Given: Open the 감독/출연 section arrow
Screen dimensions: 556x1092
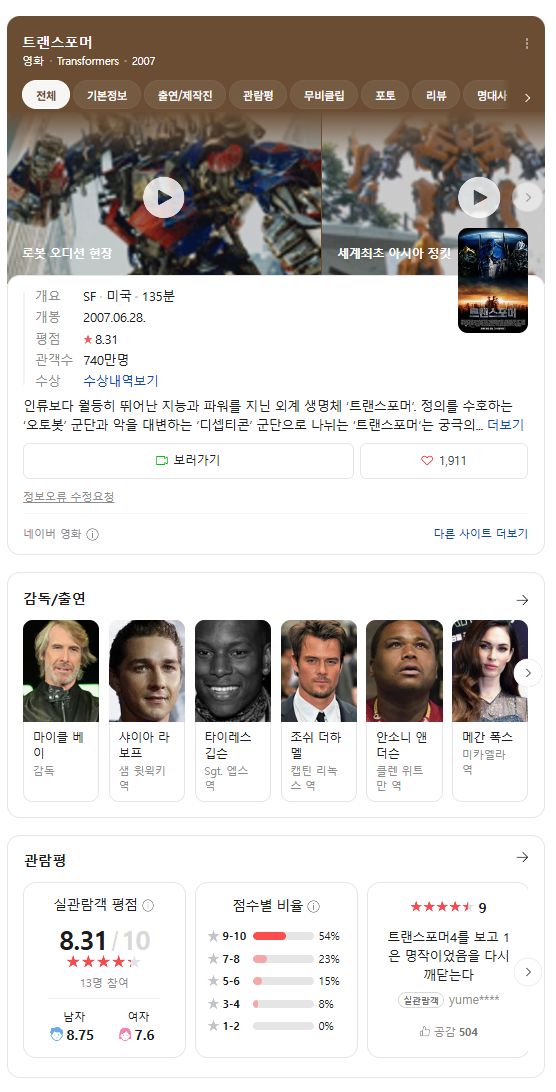Looking at the screenshot, I should 522,600.
